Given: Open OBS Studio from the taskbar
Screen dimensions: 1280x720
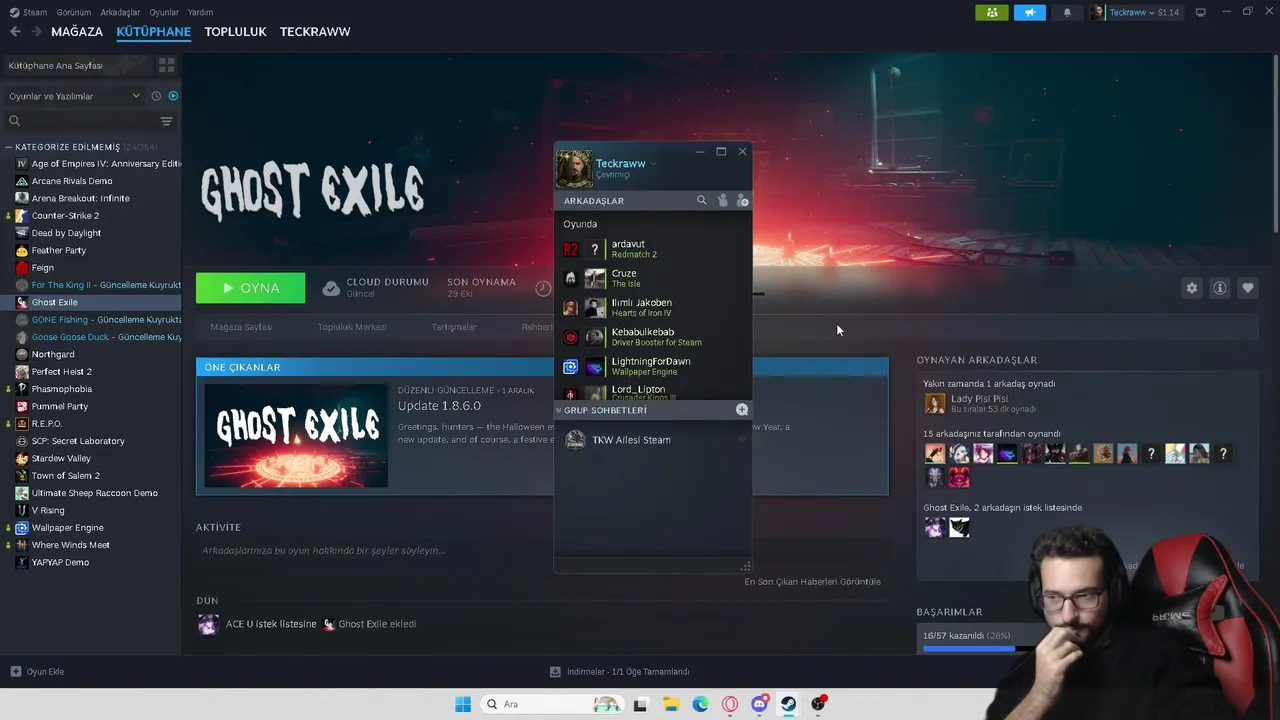Looking at the screenshot, I should [819, 704].
